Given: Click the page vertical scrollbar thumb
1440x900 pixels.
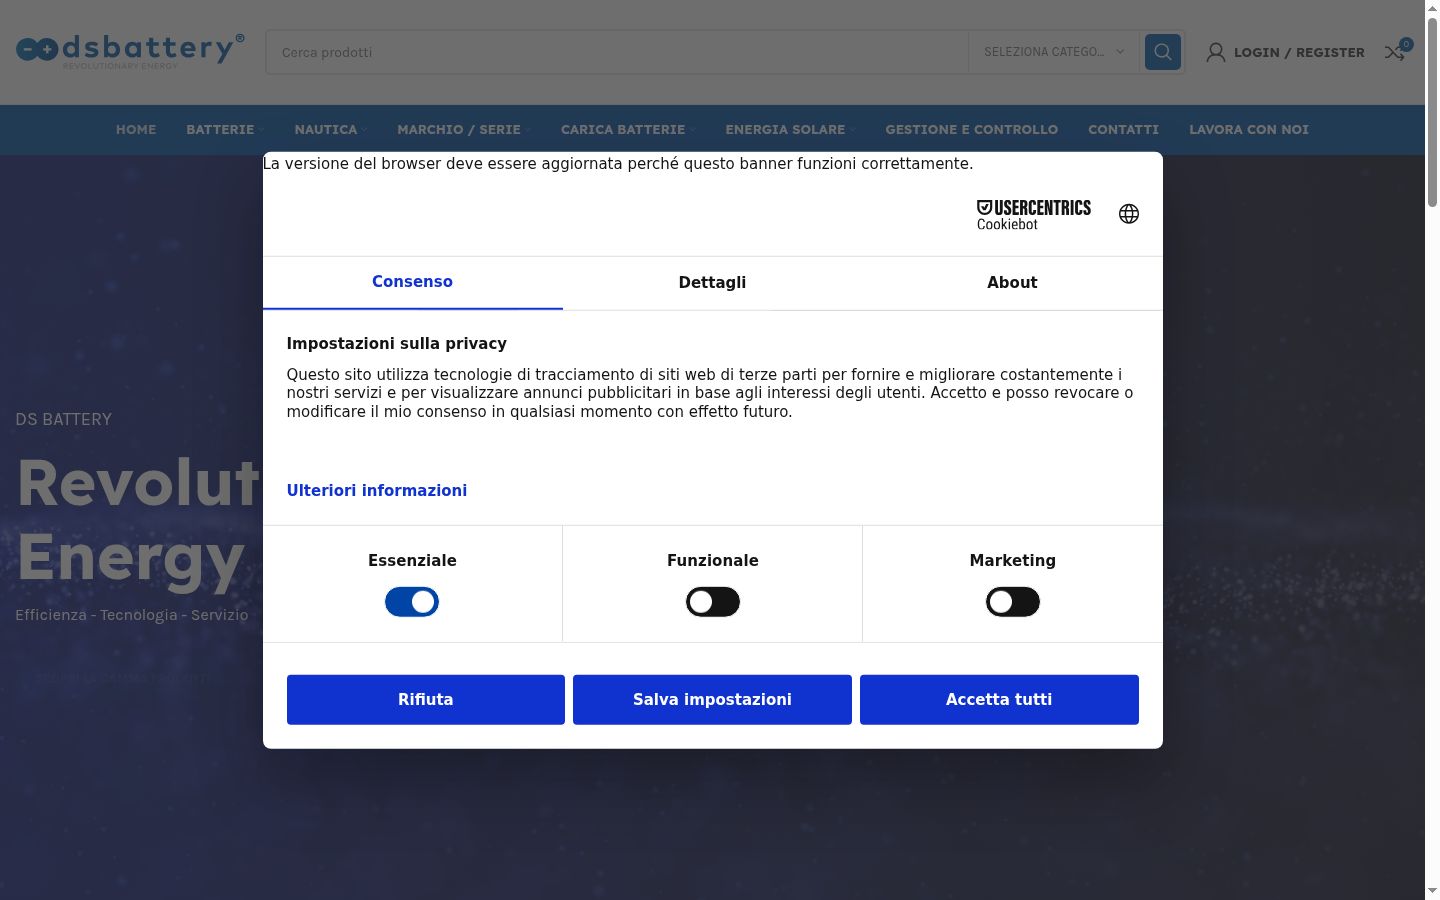Looking at the screenshot, I should tap(1432, 112).
